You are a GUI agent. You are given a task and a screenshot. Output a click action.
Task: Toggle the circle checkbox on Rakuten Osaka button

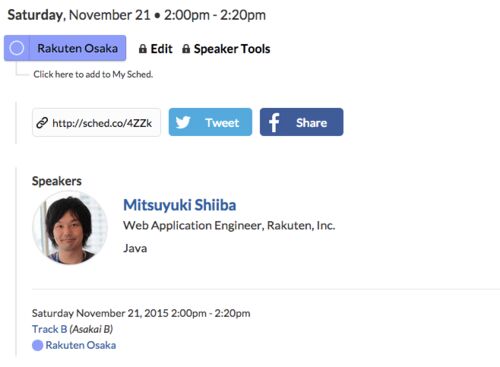(17, 48)
